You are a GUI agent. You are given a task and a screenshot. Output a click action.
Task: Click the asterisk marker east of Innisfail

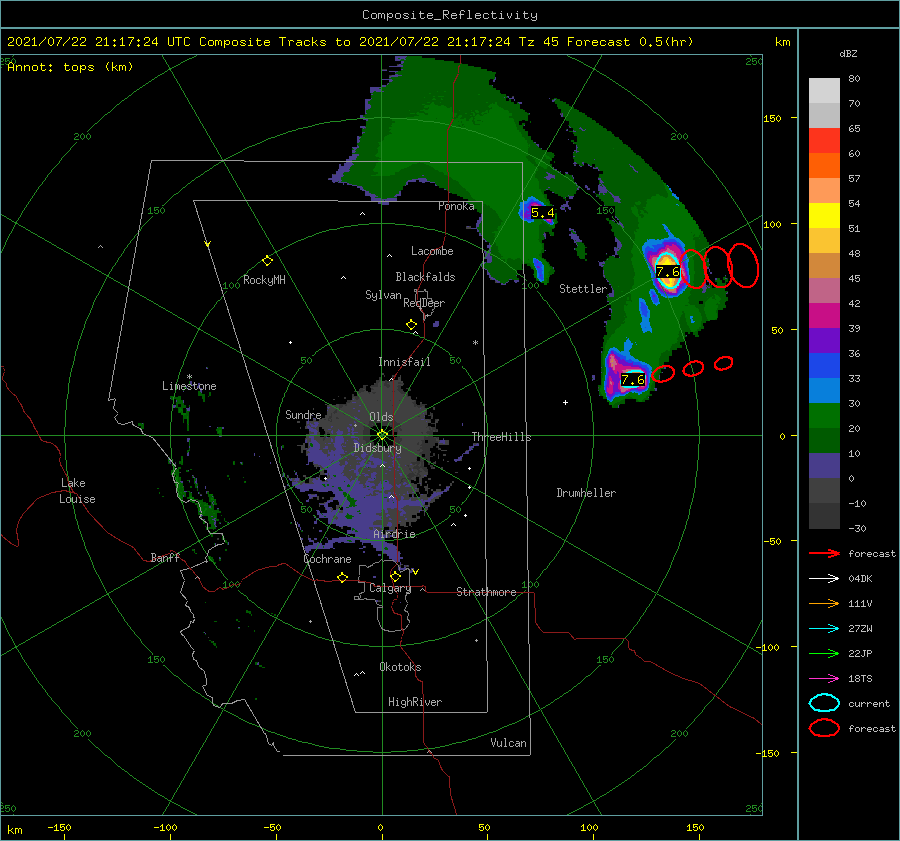point(475,343)
